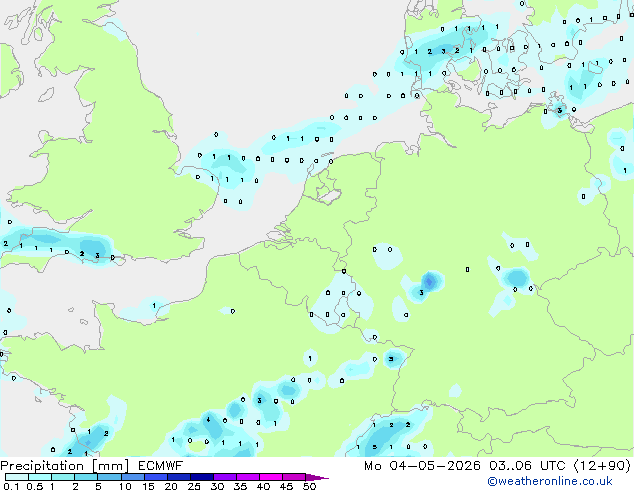Select the 30–35 mm purple legend swatch
The image size is (634, 490).
pos(224,477)
